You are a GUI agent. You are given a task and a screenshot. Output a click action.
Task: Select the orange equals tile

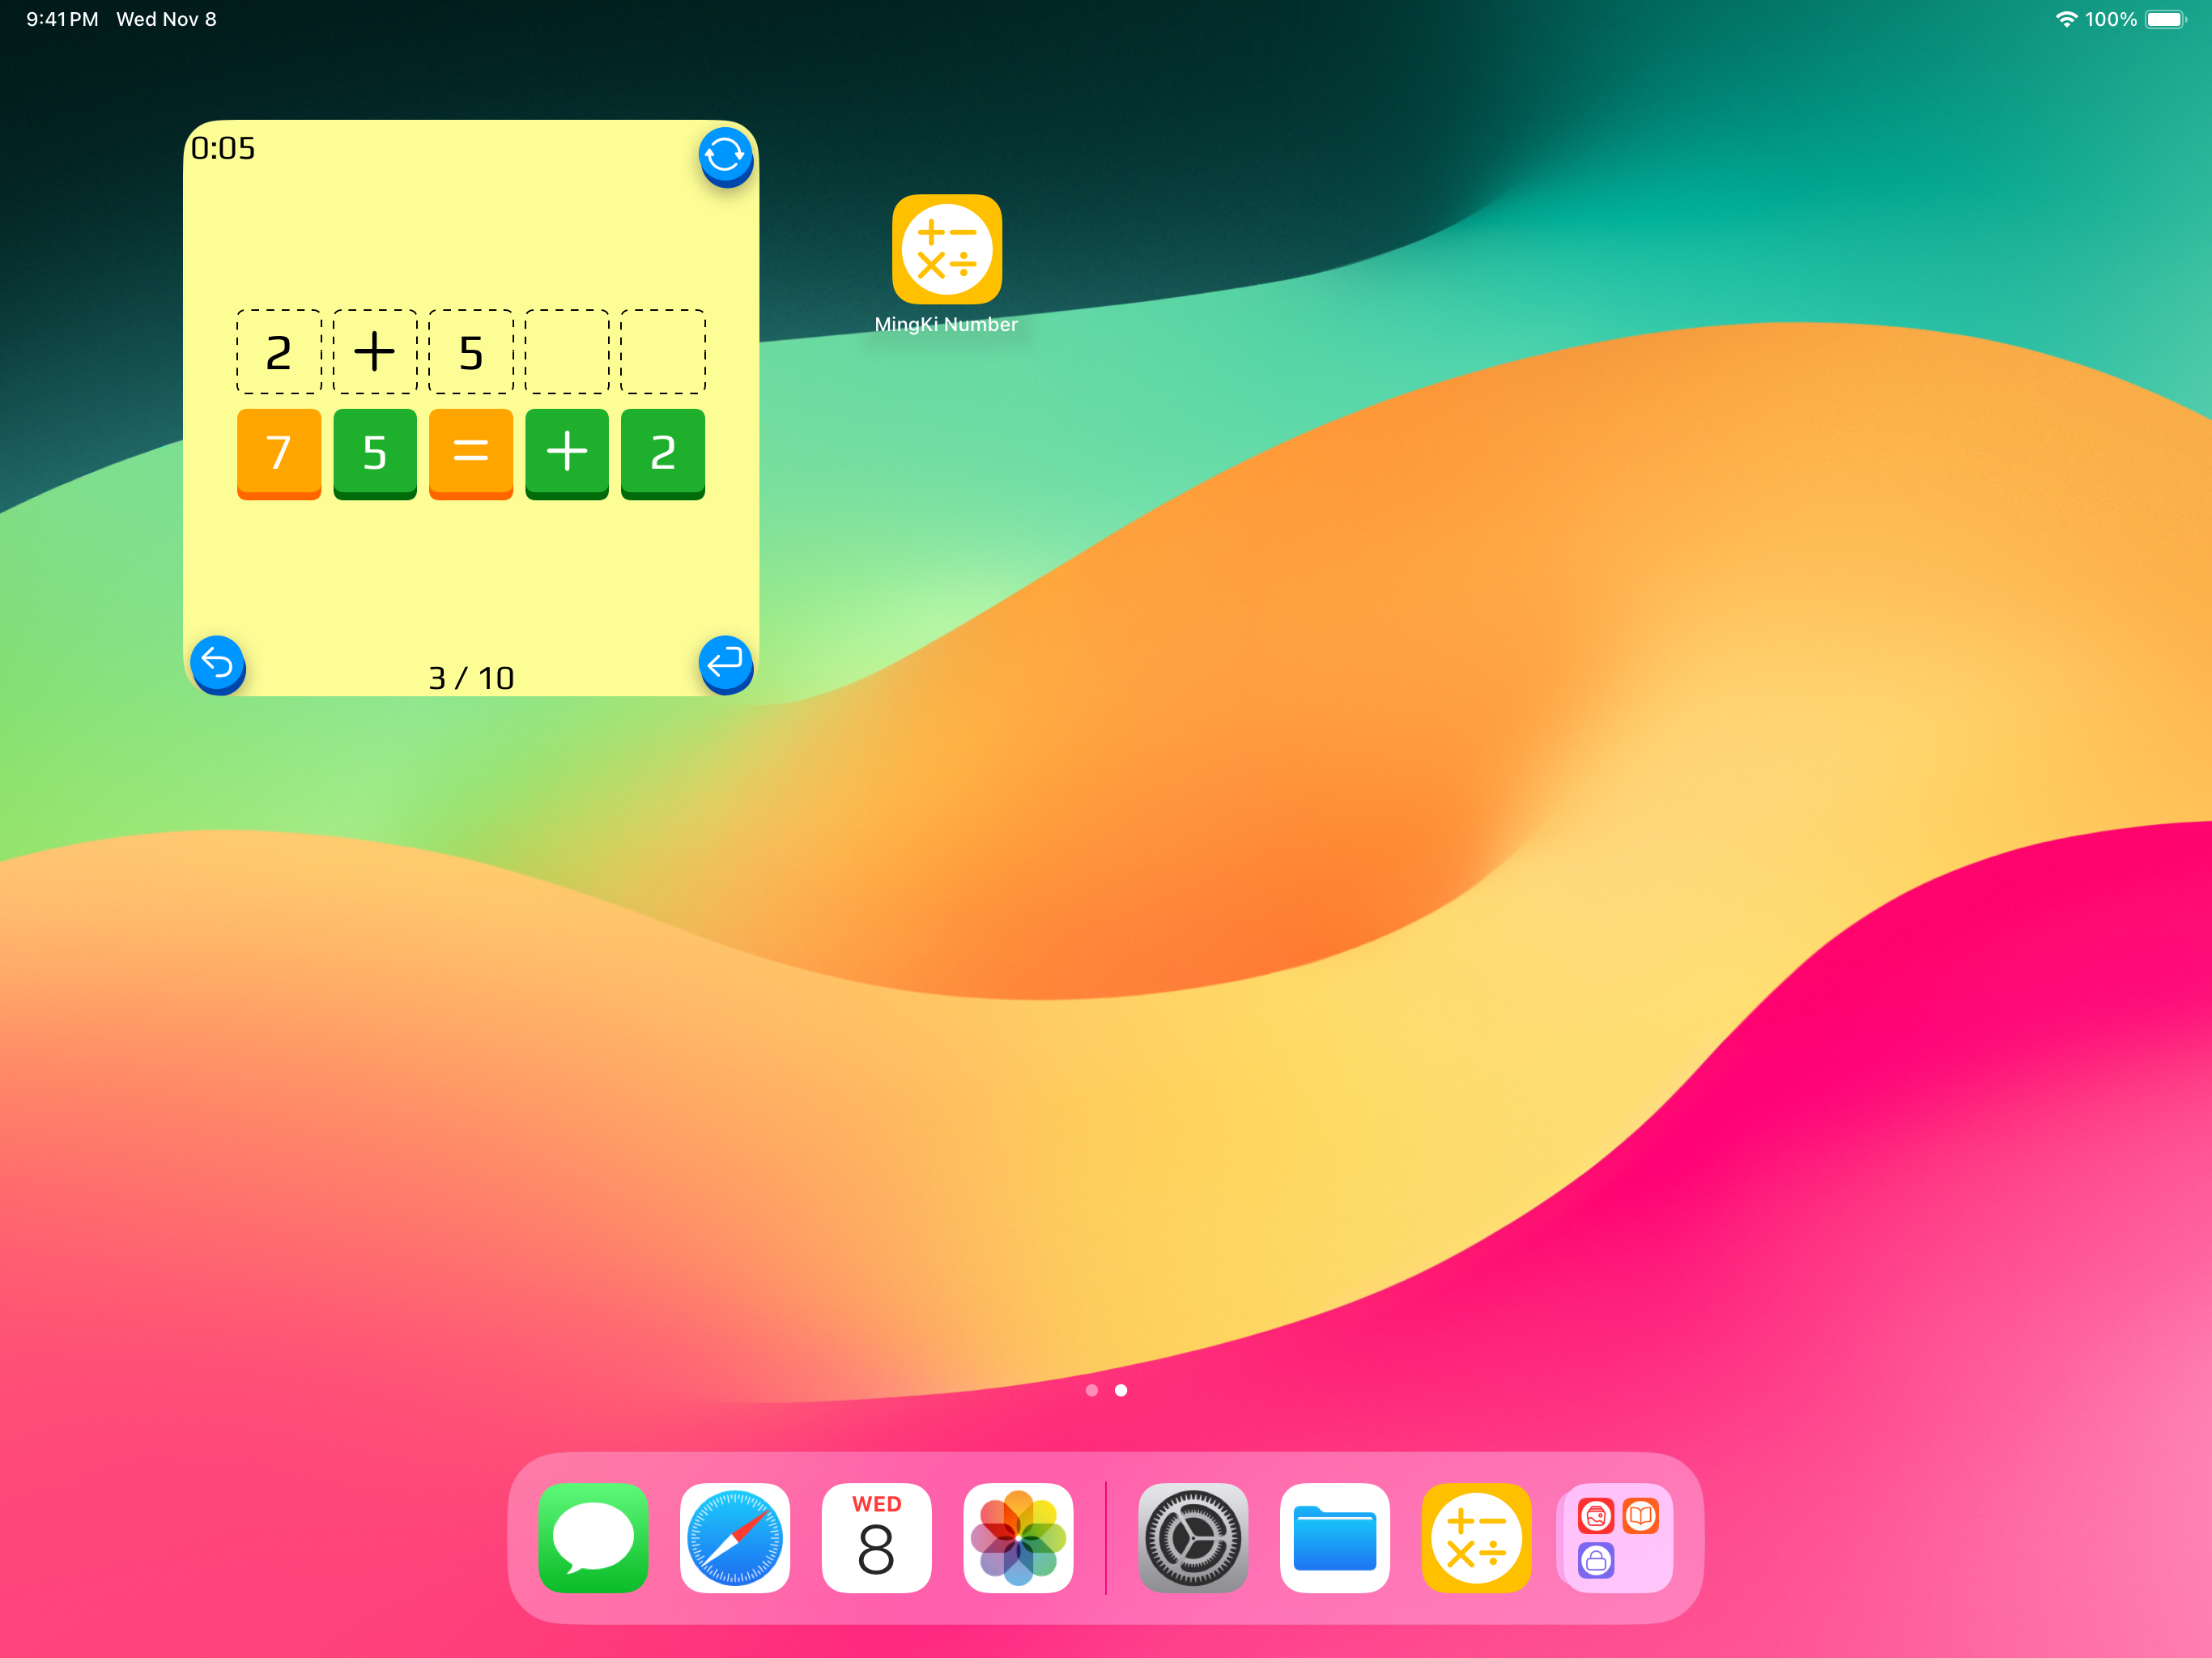471,454
